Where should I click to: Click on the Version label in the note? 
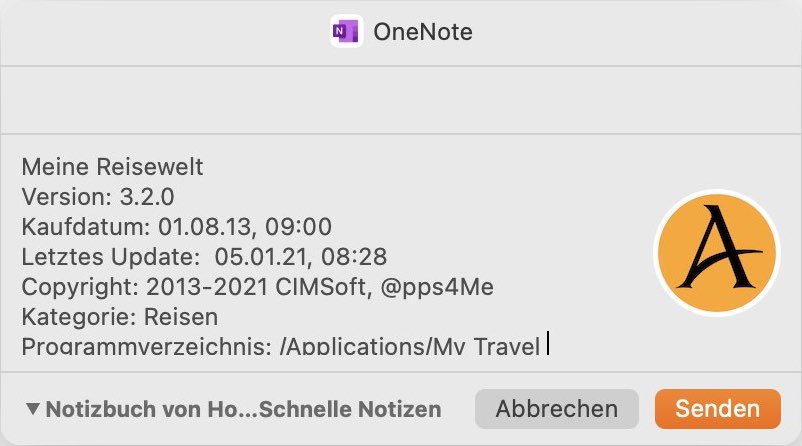pyautogui.click(x=66, y=197)
